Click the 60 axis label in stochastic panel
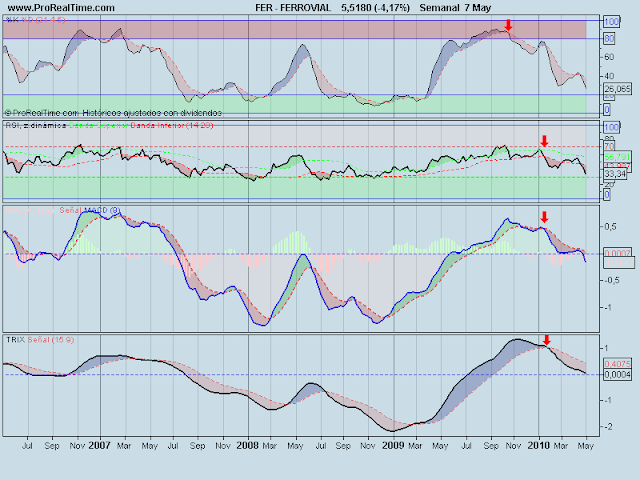Viewport: 640px width, 480px height. tap(609, 57)
